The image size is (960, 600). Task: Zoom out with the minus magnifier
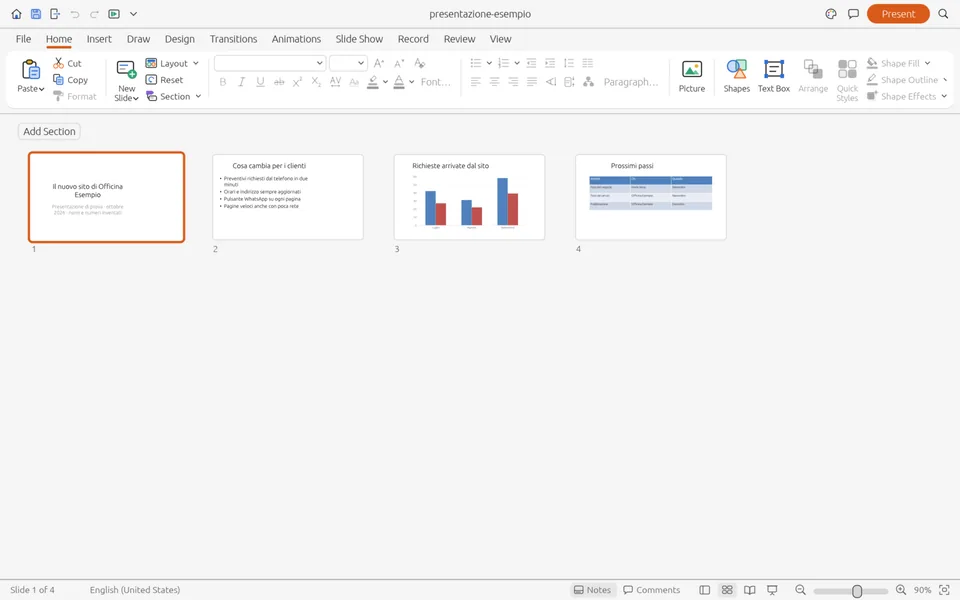pos(800,590)
